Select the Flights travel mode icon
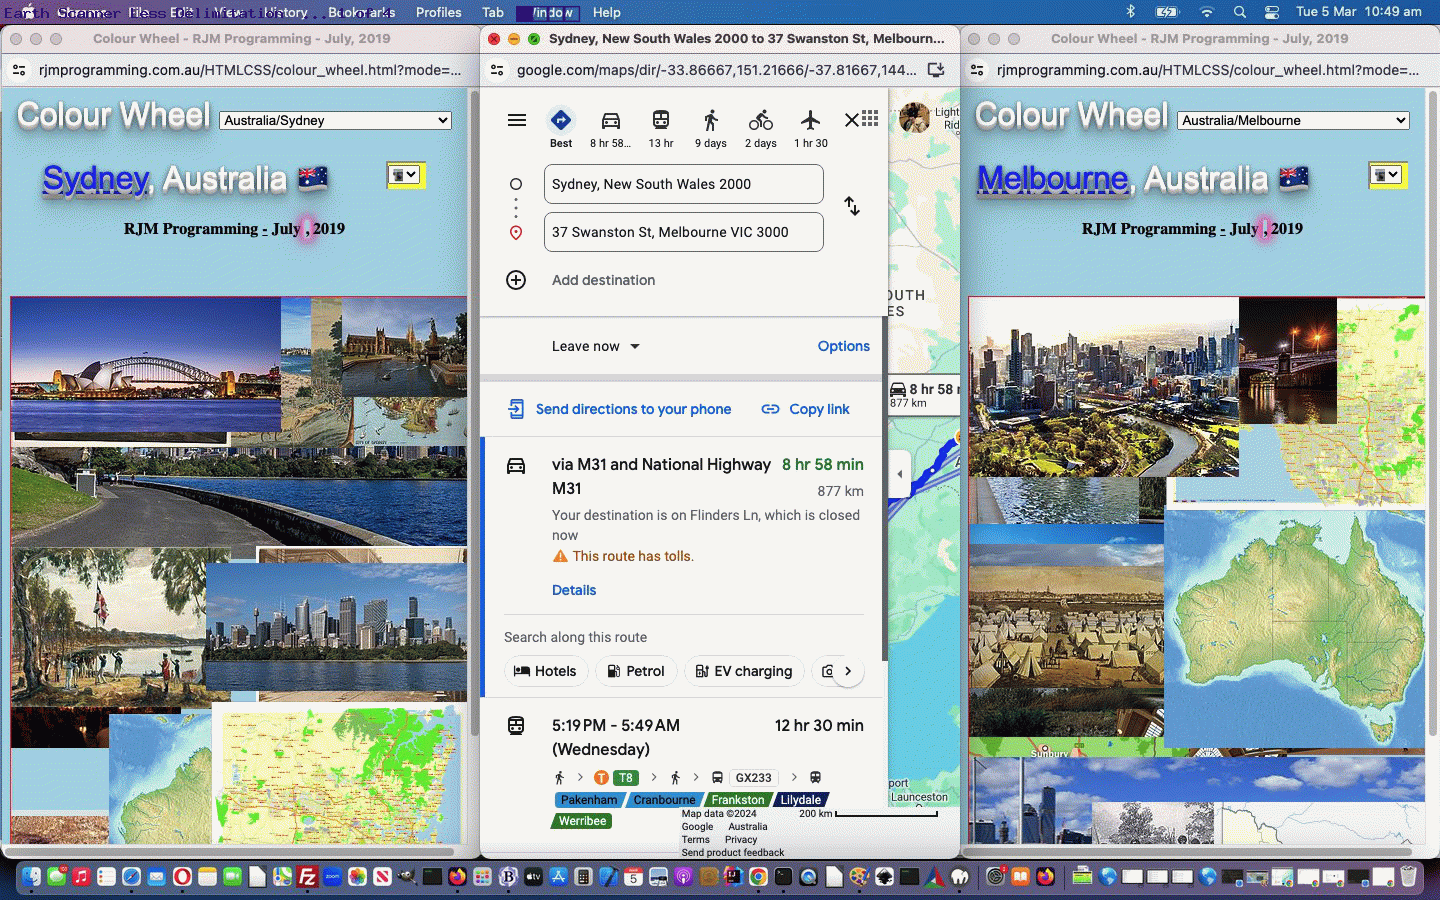This screenshot has height=900, width=1440. pos(811,120)
